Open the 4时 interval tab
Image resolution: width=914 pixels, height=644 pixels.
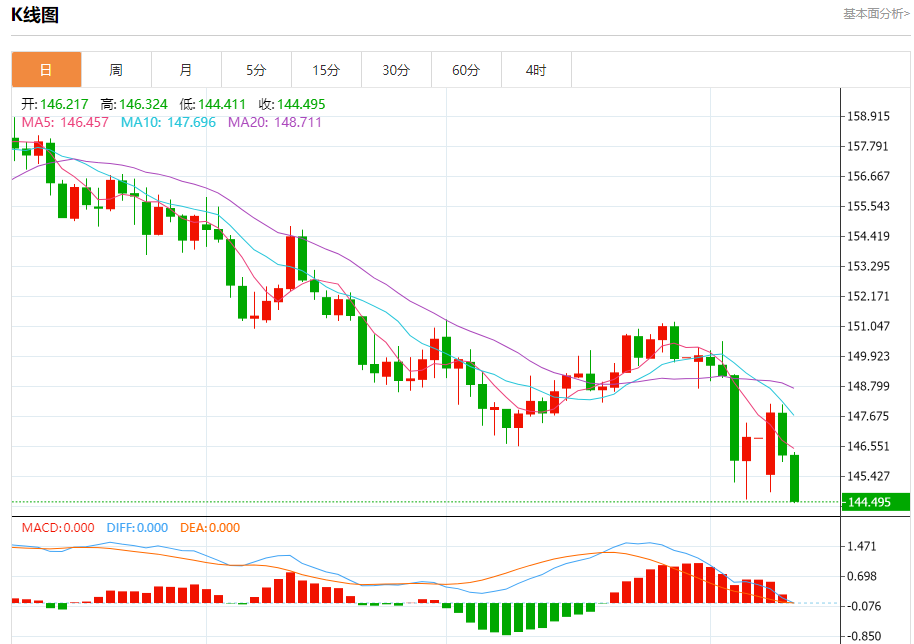(536, 70)
